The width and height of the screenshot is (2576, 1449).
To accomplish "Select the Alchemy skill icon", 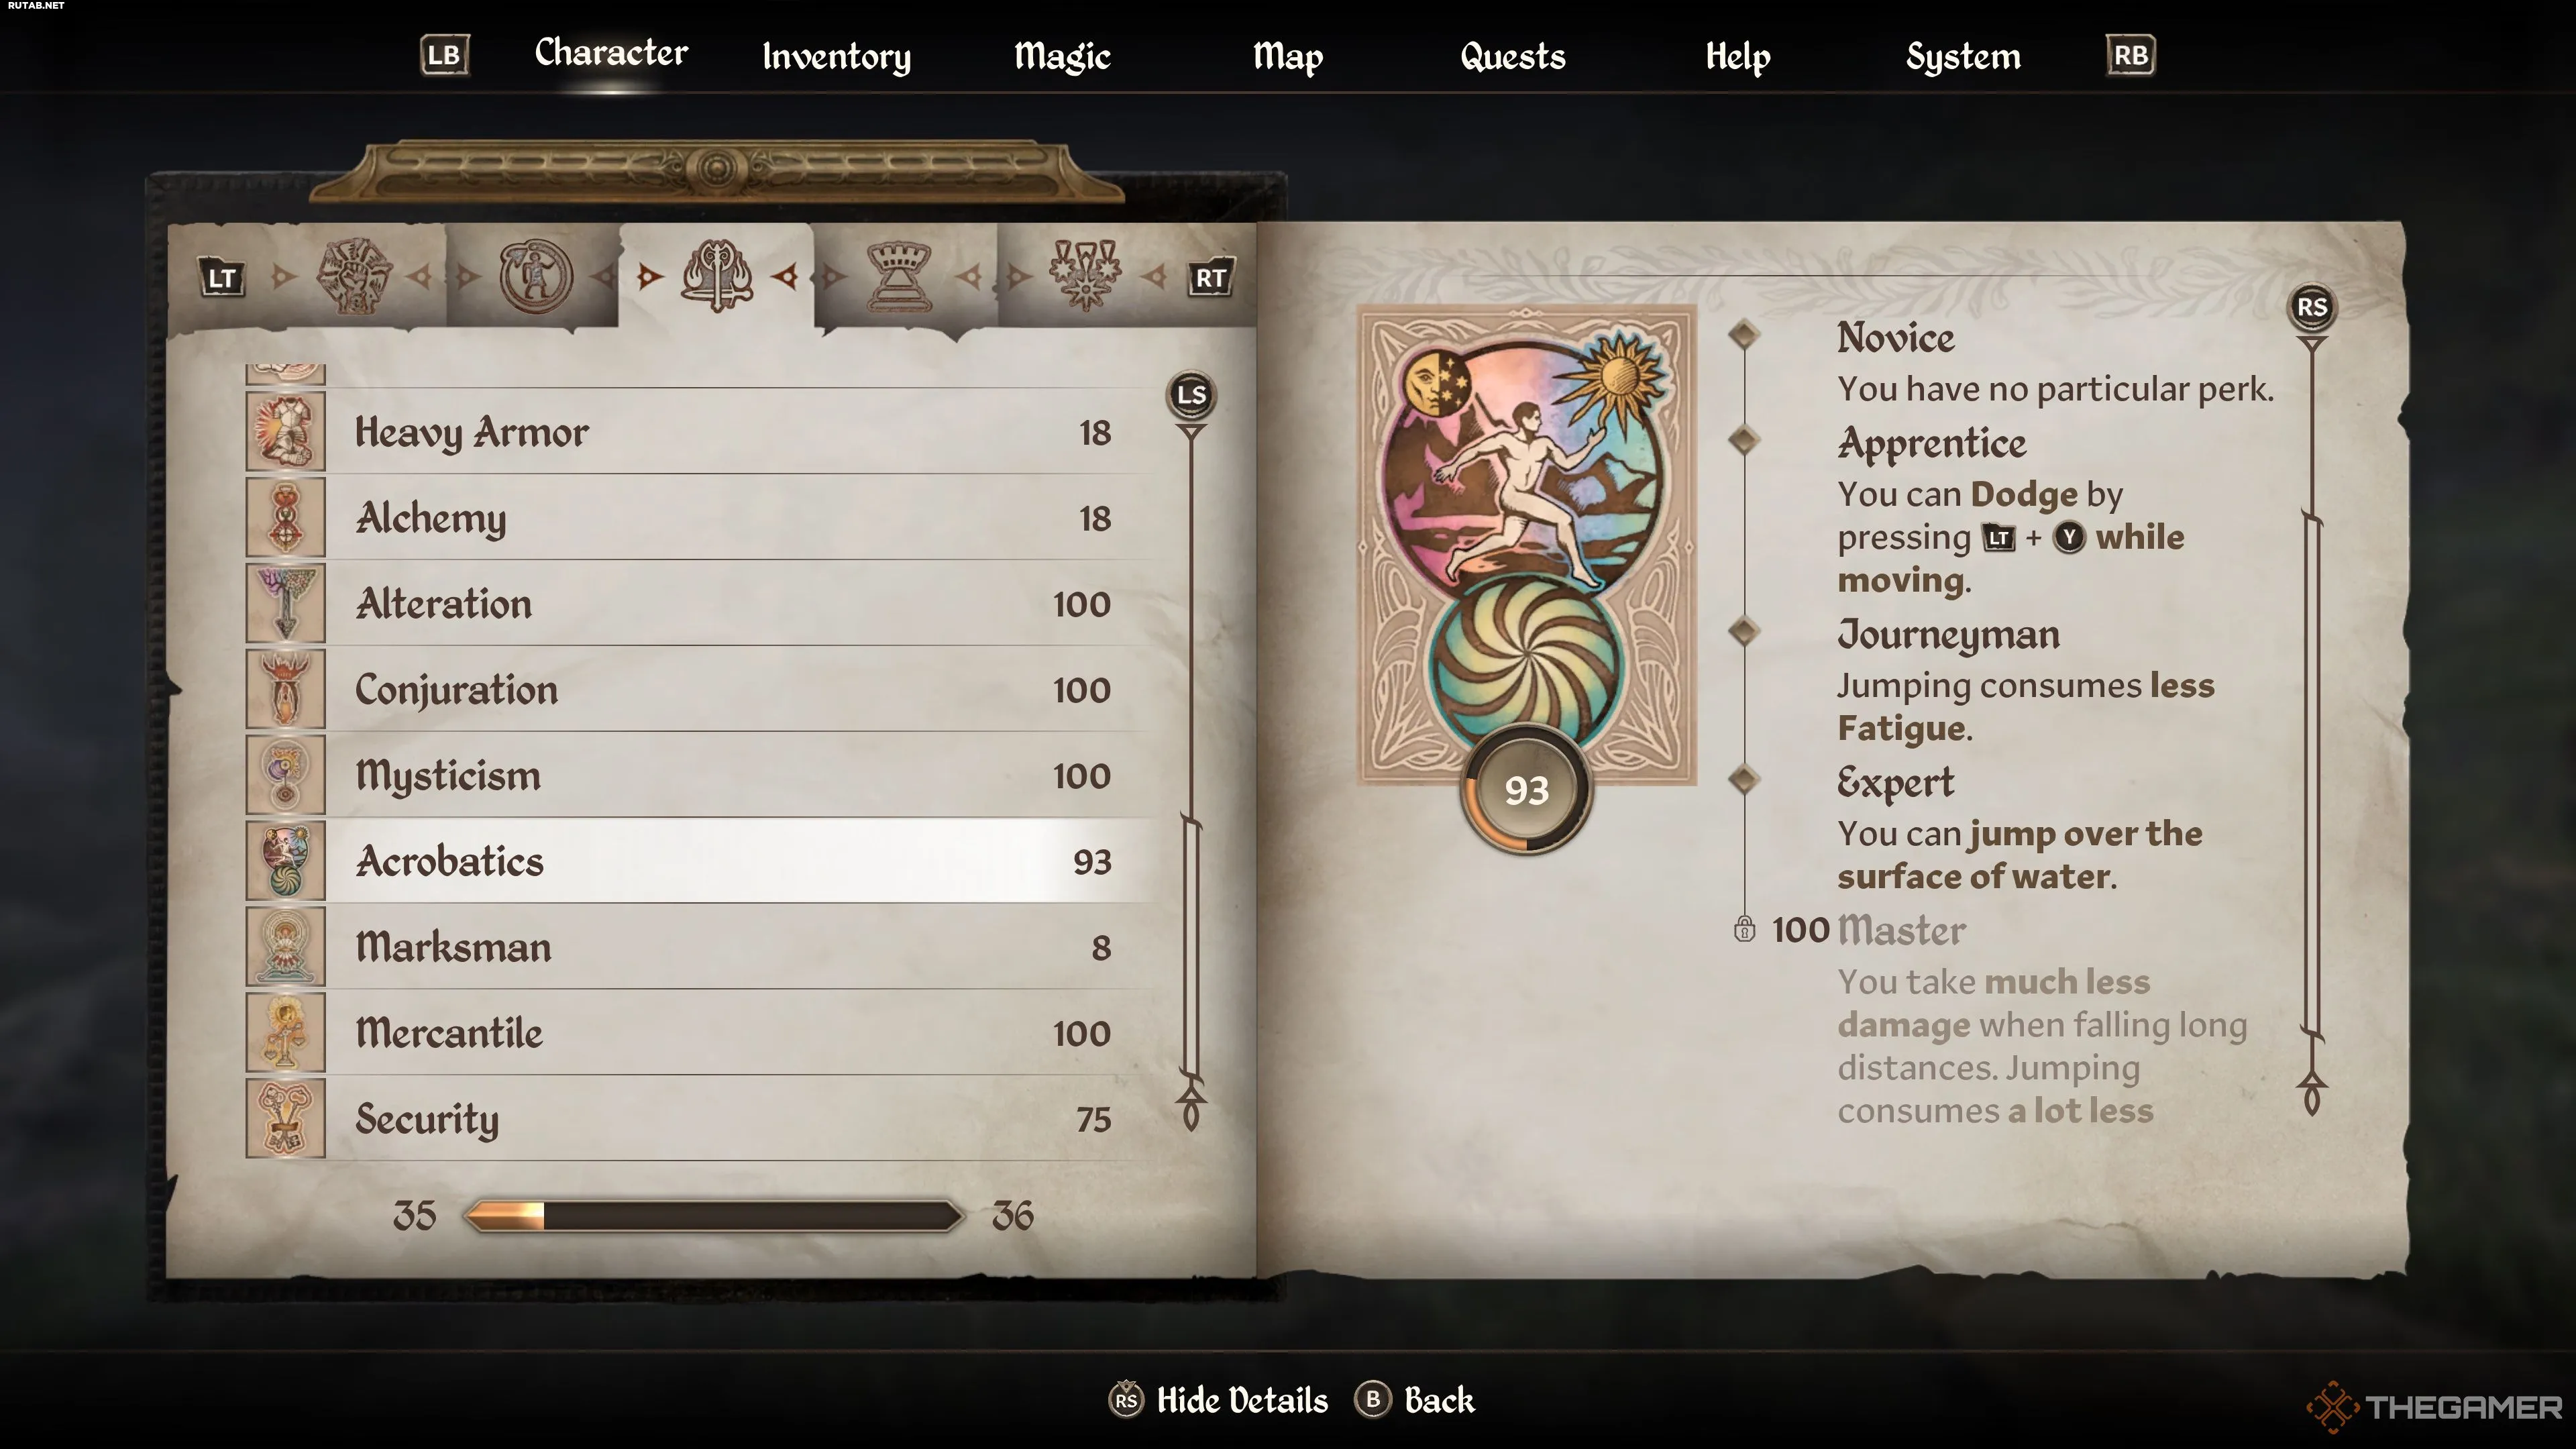I will tap(285, 518).
